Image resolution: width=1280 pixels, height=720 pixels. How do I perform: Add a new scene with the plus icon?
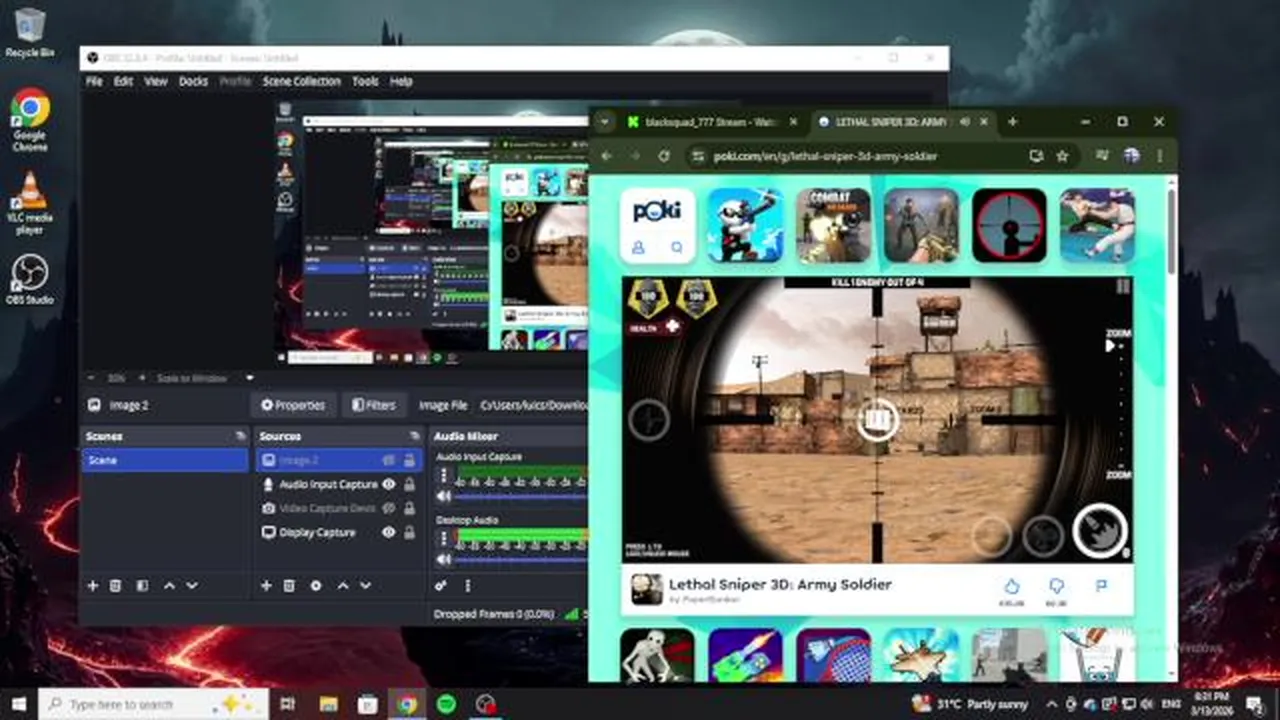(x=92, y=585)
